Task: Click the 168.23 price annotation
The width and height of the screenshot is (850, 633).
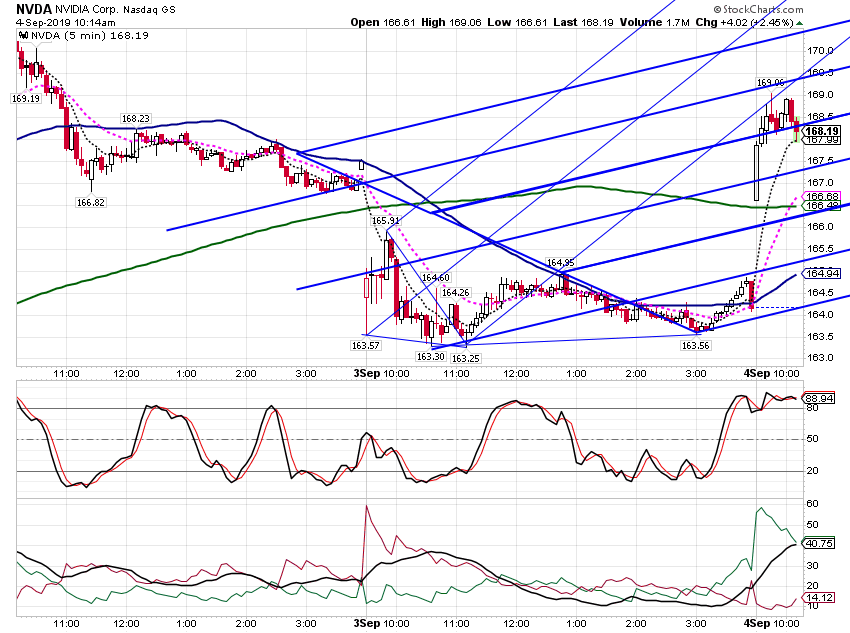Action: click(136, 119)
